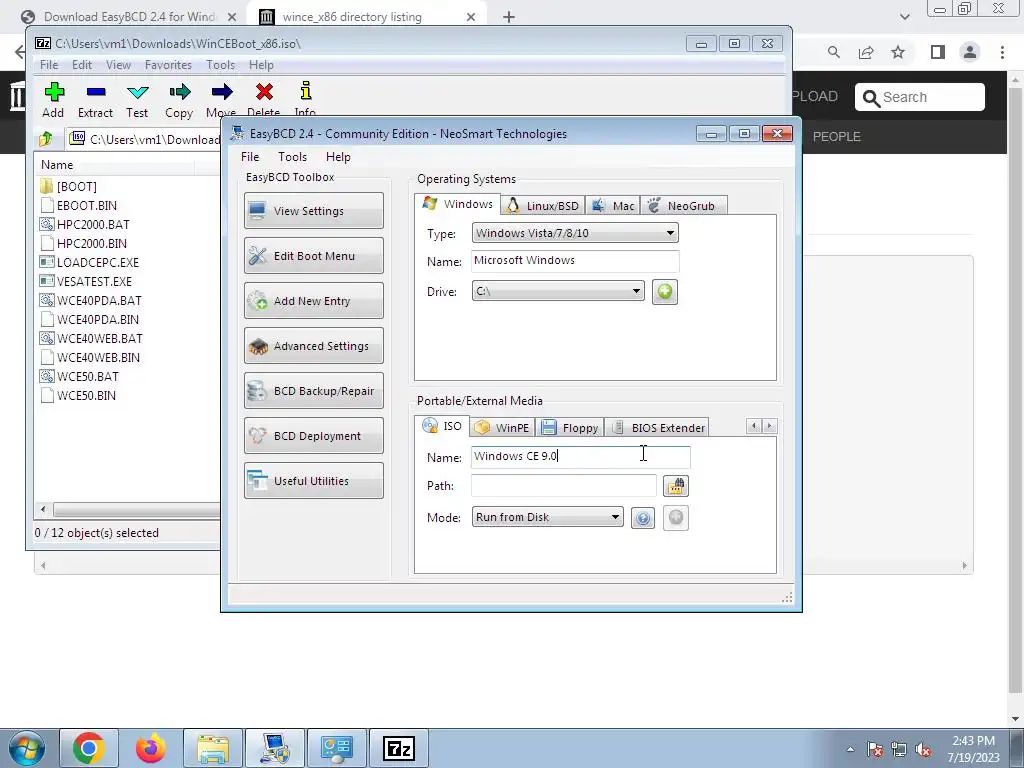The width and height of the screenshot is (1024, 768).
Task: Select EBOOT.BIN in 7-Zip list
Action: coord(78,206)
